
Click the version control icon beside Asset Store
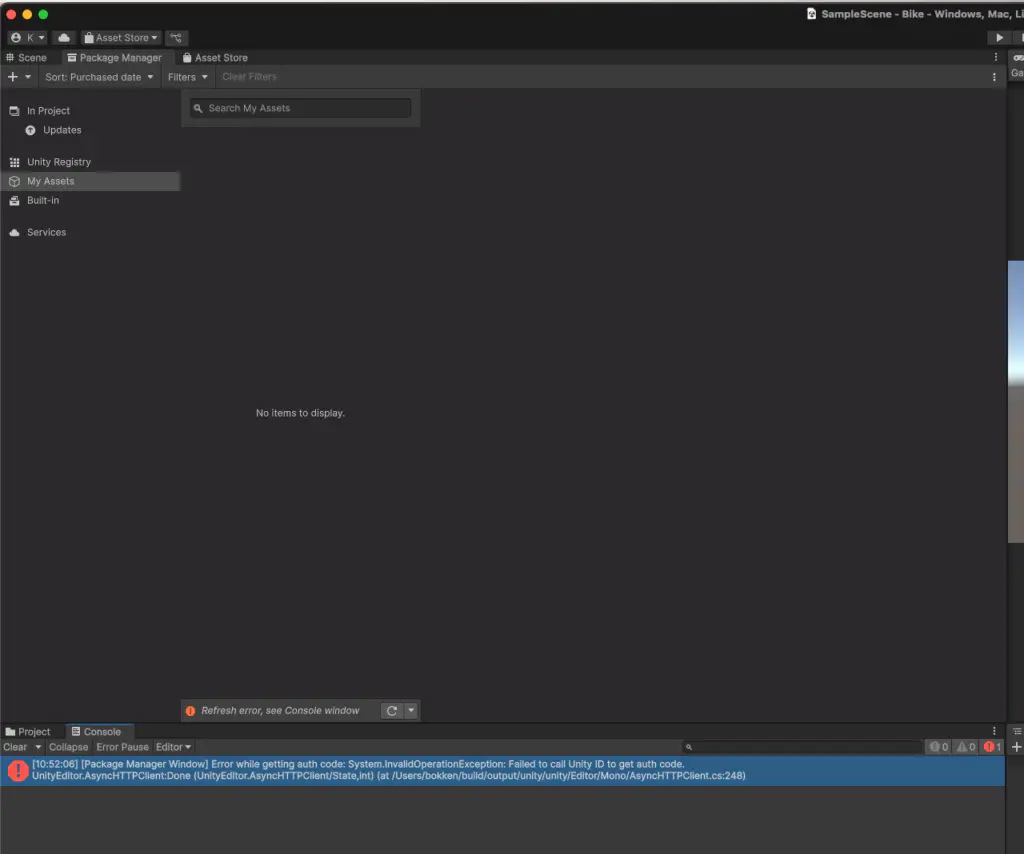tap(176, 38)
